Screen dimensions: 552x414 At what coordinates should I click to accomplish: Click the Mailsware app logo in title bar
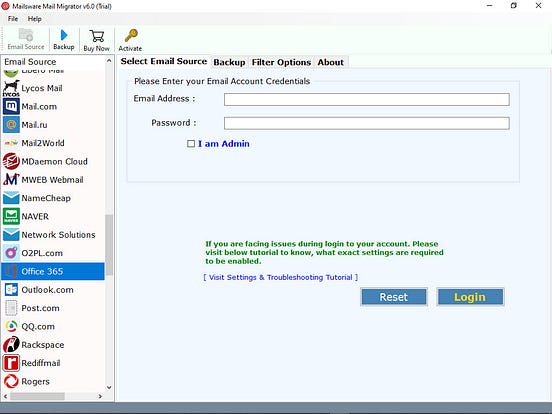pos(5,6)
